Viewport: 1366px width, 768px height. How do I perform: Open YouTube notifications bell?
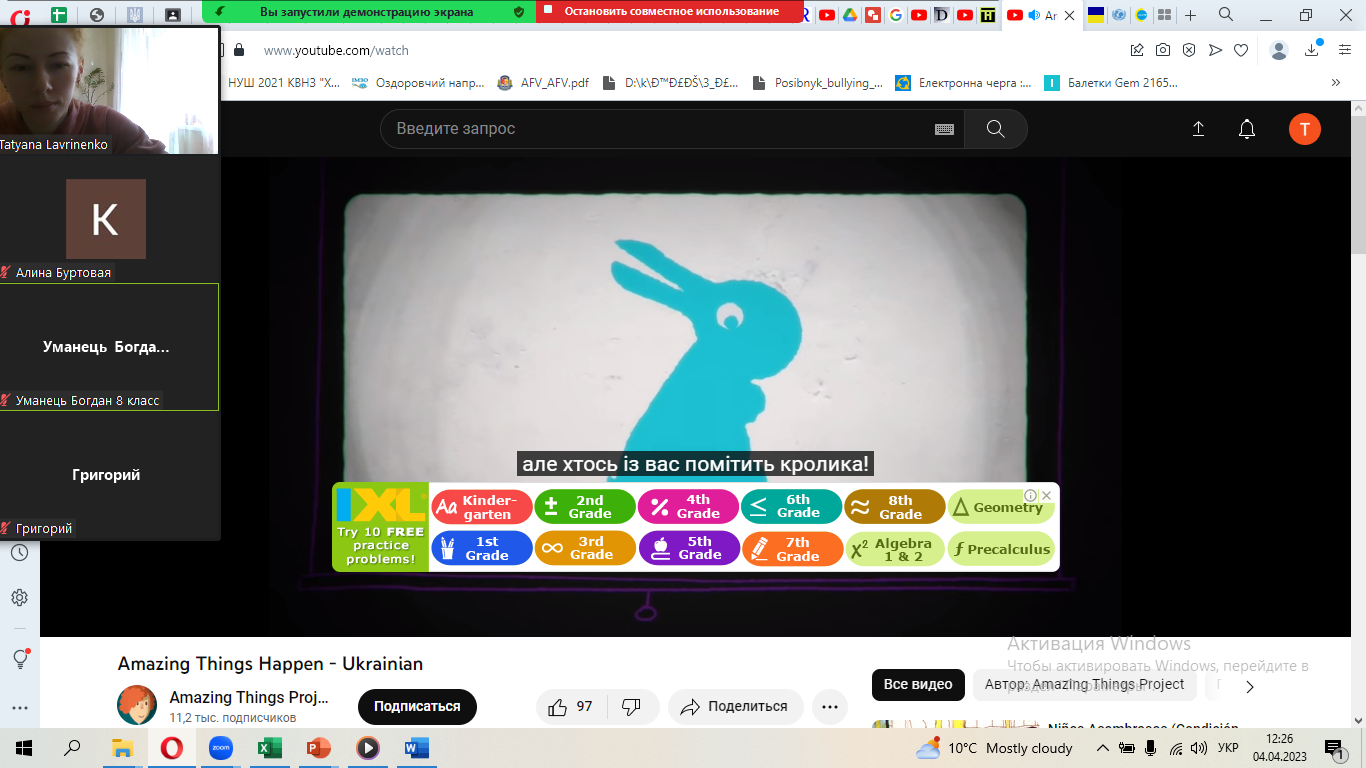pyautogui.click(x=1247, y=129)
